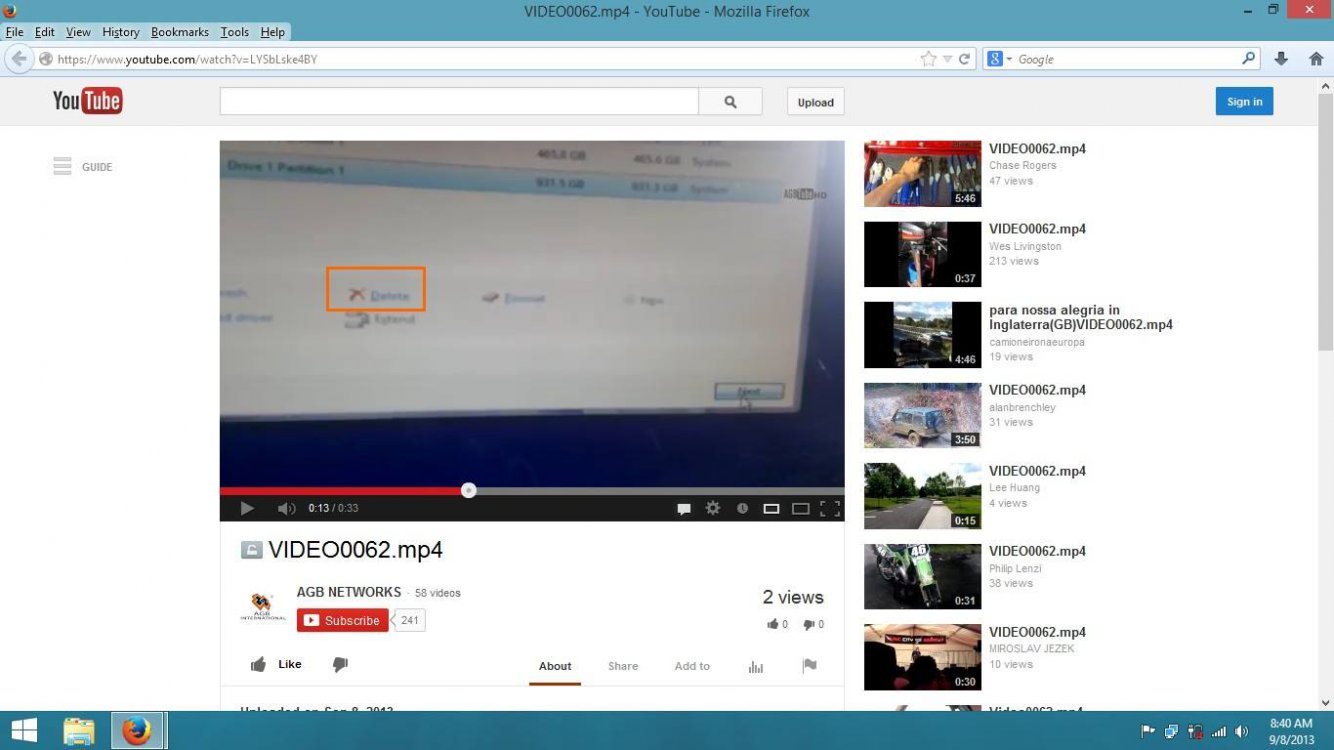Viewport: 1334px width, 750px height.
Task: Click the AGB International channel avatar
Action: (262, 607)
